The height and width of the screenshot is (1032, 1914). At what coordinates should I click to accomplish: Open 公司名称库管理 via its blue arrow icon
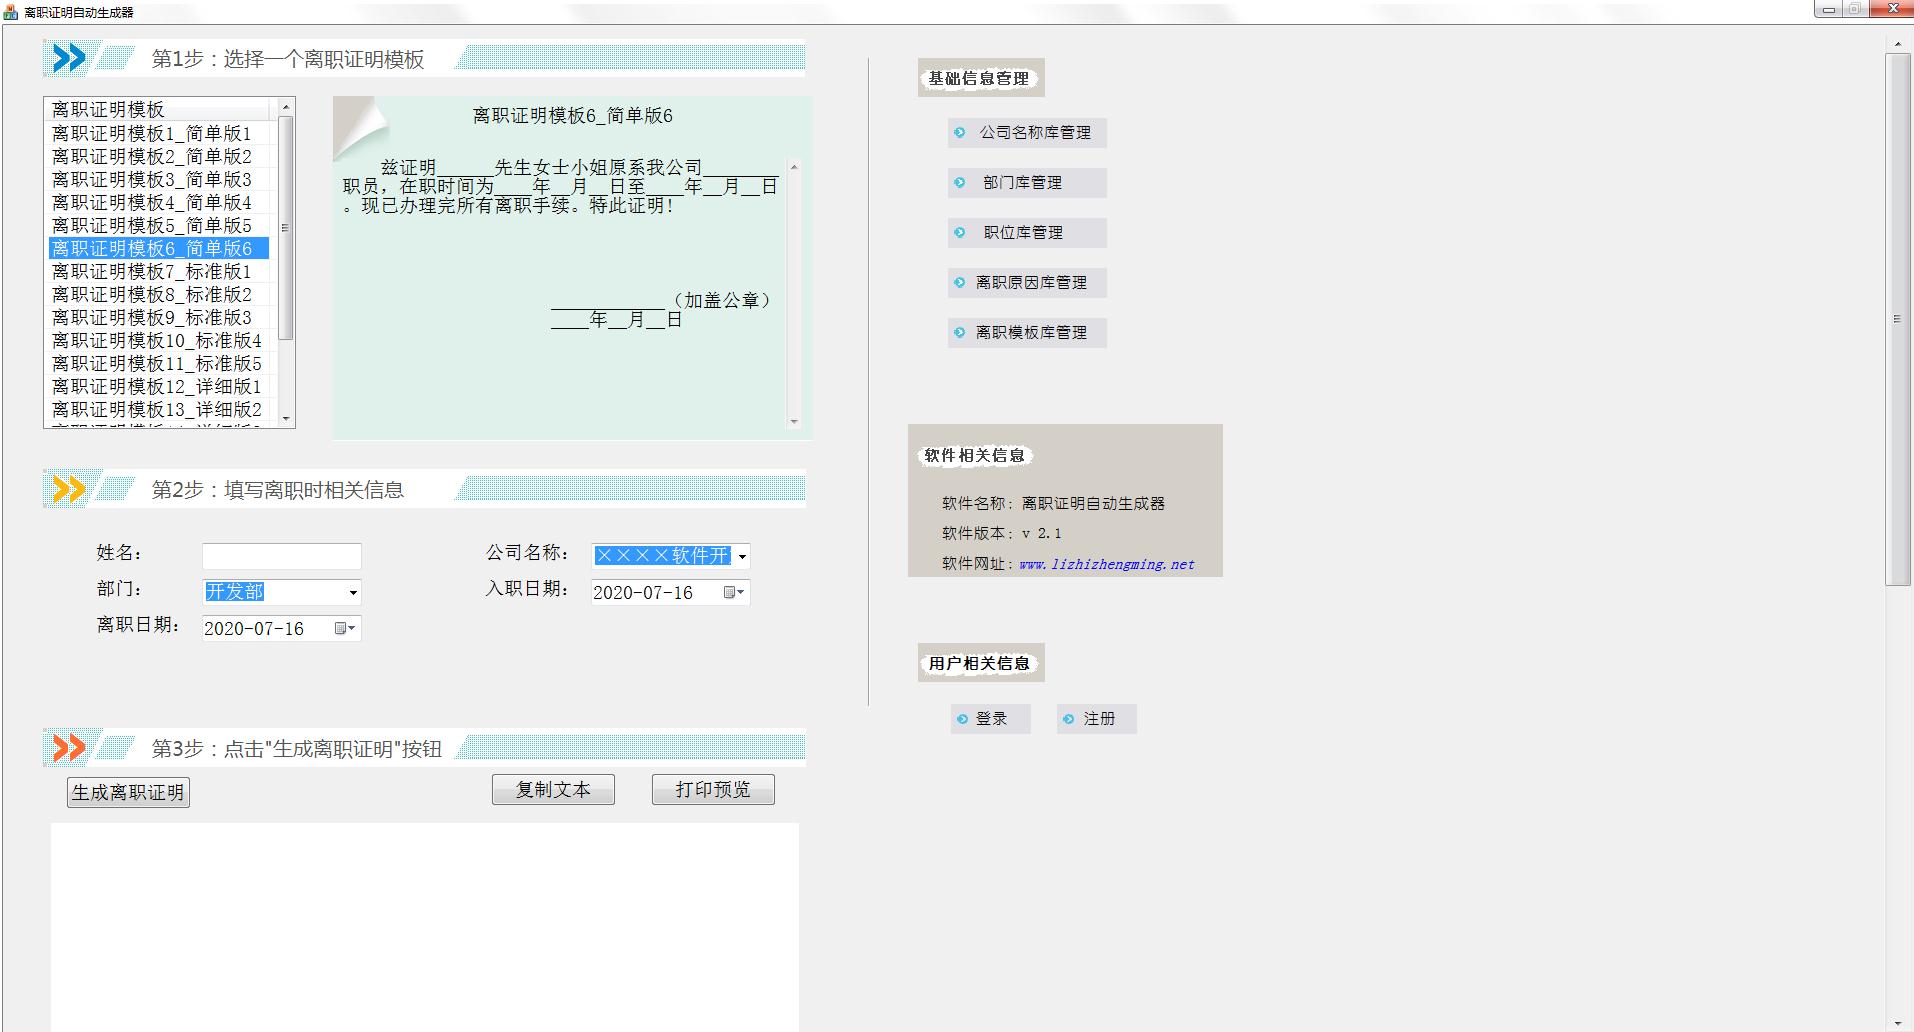(959, 133)
